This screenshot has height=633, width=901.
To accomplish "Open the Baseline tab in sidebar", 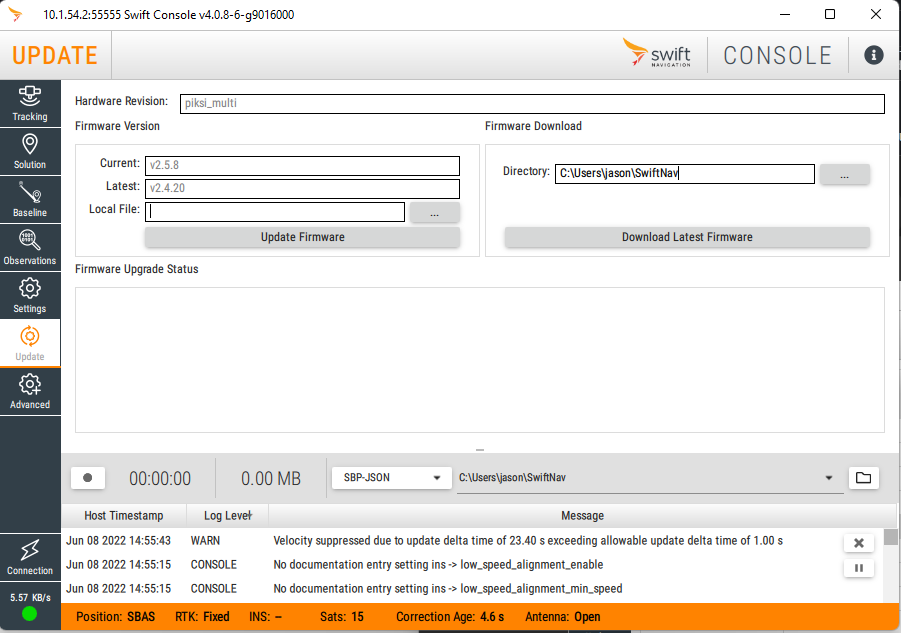I will coord(30,200).
